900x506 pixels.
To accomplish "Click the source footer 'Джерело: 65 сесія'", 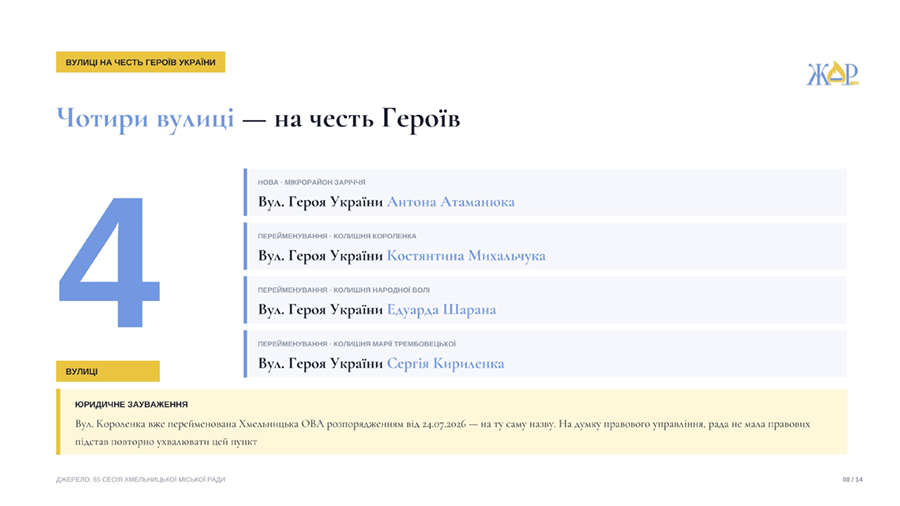I will coord(141,480).
